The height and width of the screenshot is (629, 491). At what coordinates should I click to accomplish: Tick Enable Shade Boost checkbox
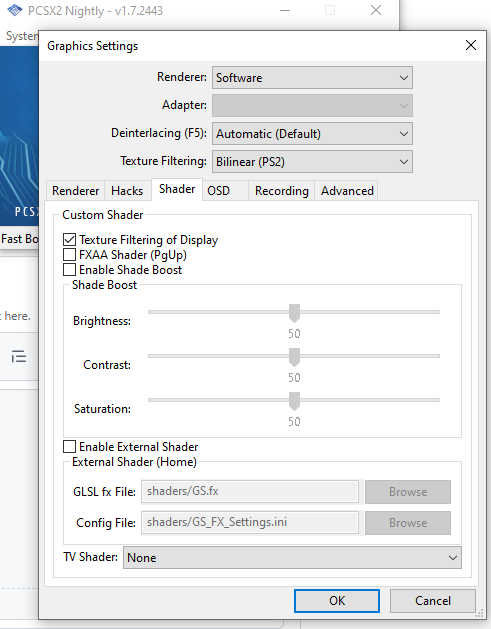(69, 270)
